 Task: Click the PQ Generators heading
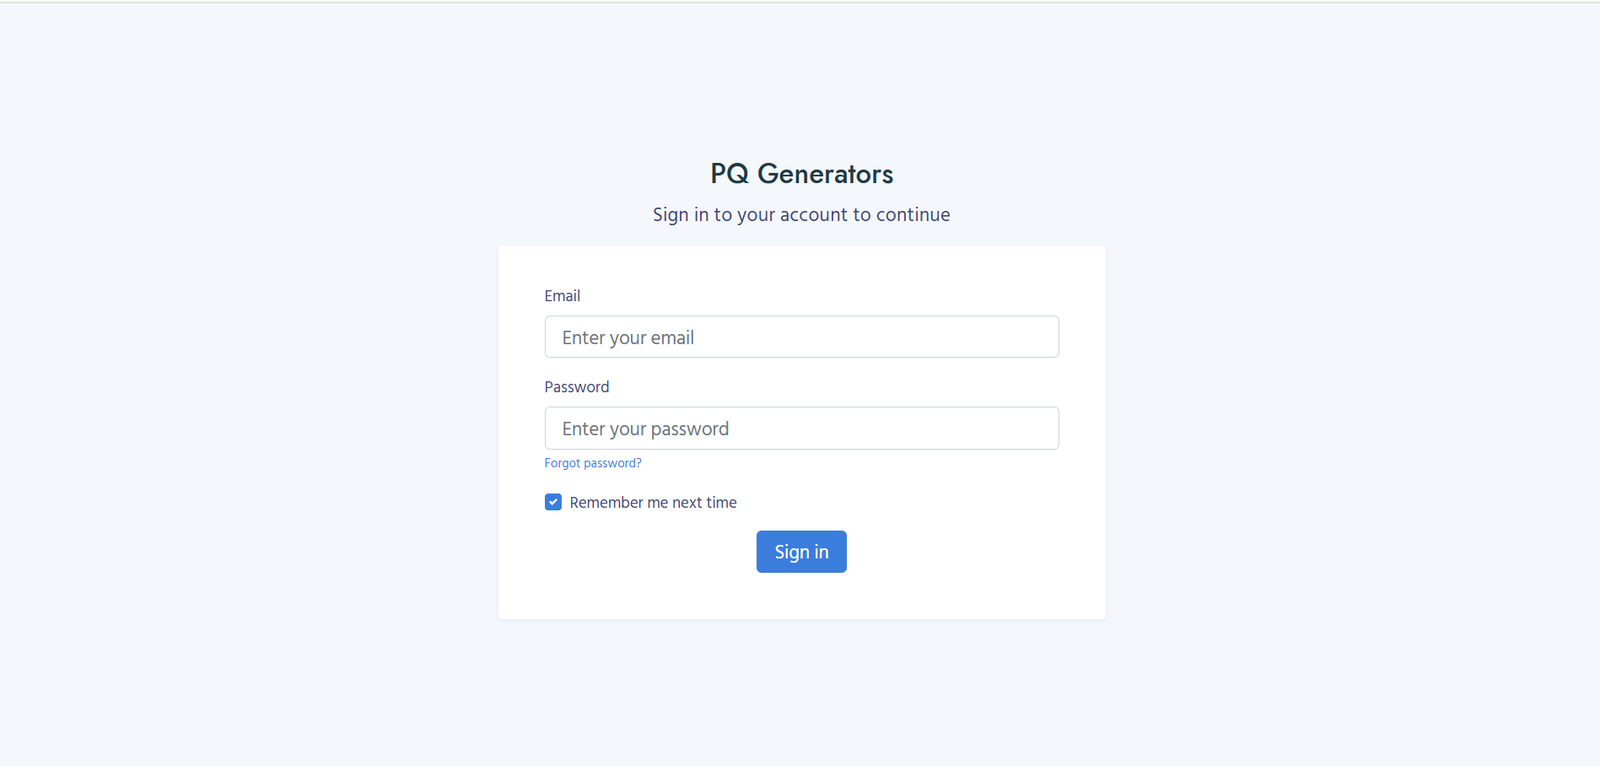tap(801, 174)
